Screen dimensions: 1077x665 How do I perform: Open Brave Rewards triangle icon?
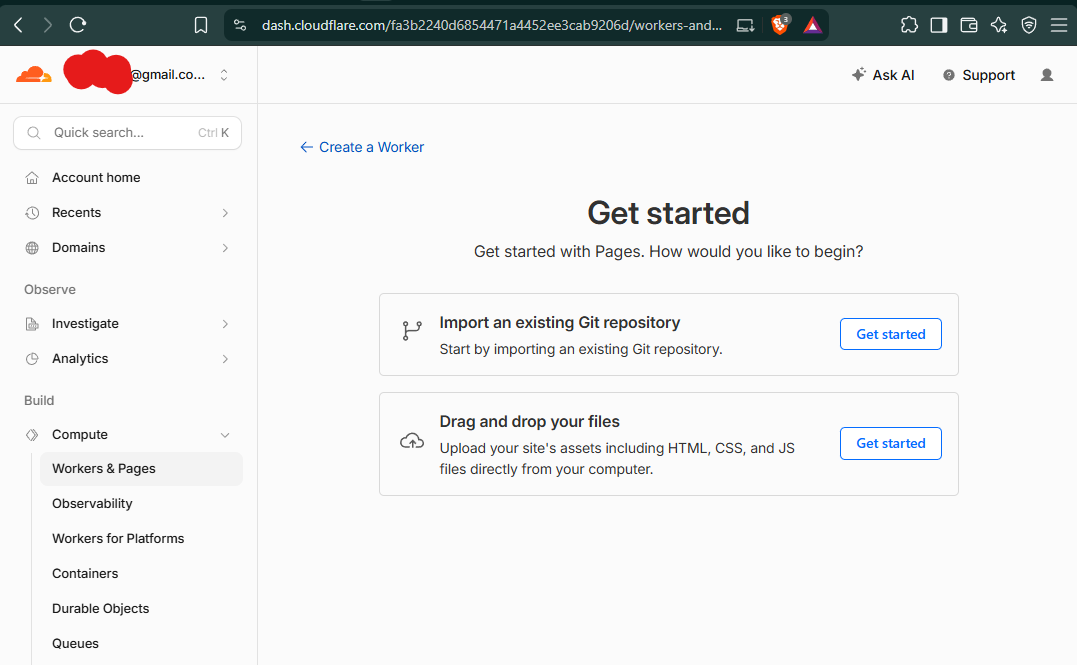pyautogui.click(x=813, y=25)
